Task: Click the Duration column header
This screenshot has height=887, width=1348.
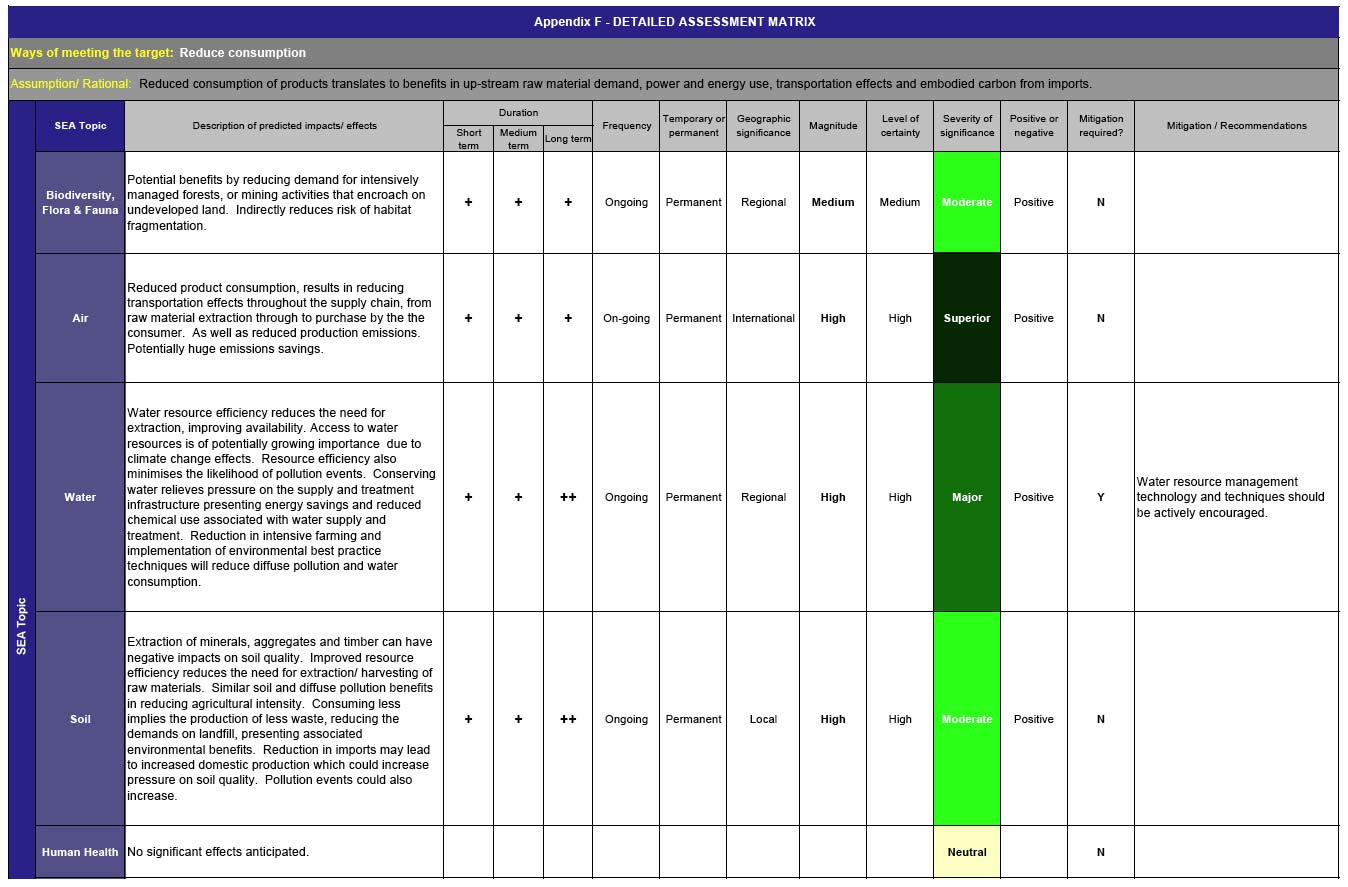Action: pyautogui.click(x=518, y=113)
